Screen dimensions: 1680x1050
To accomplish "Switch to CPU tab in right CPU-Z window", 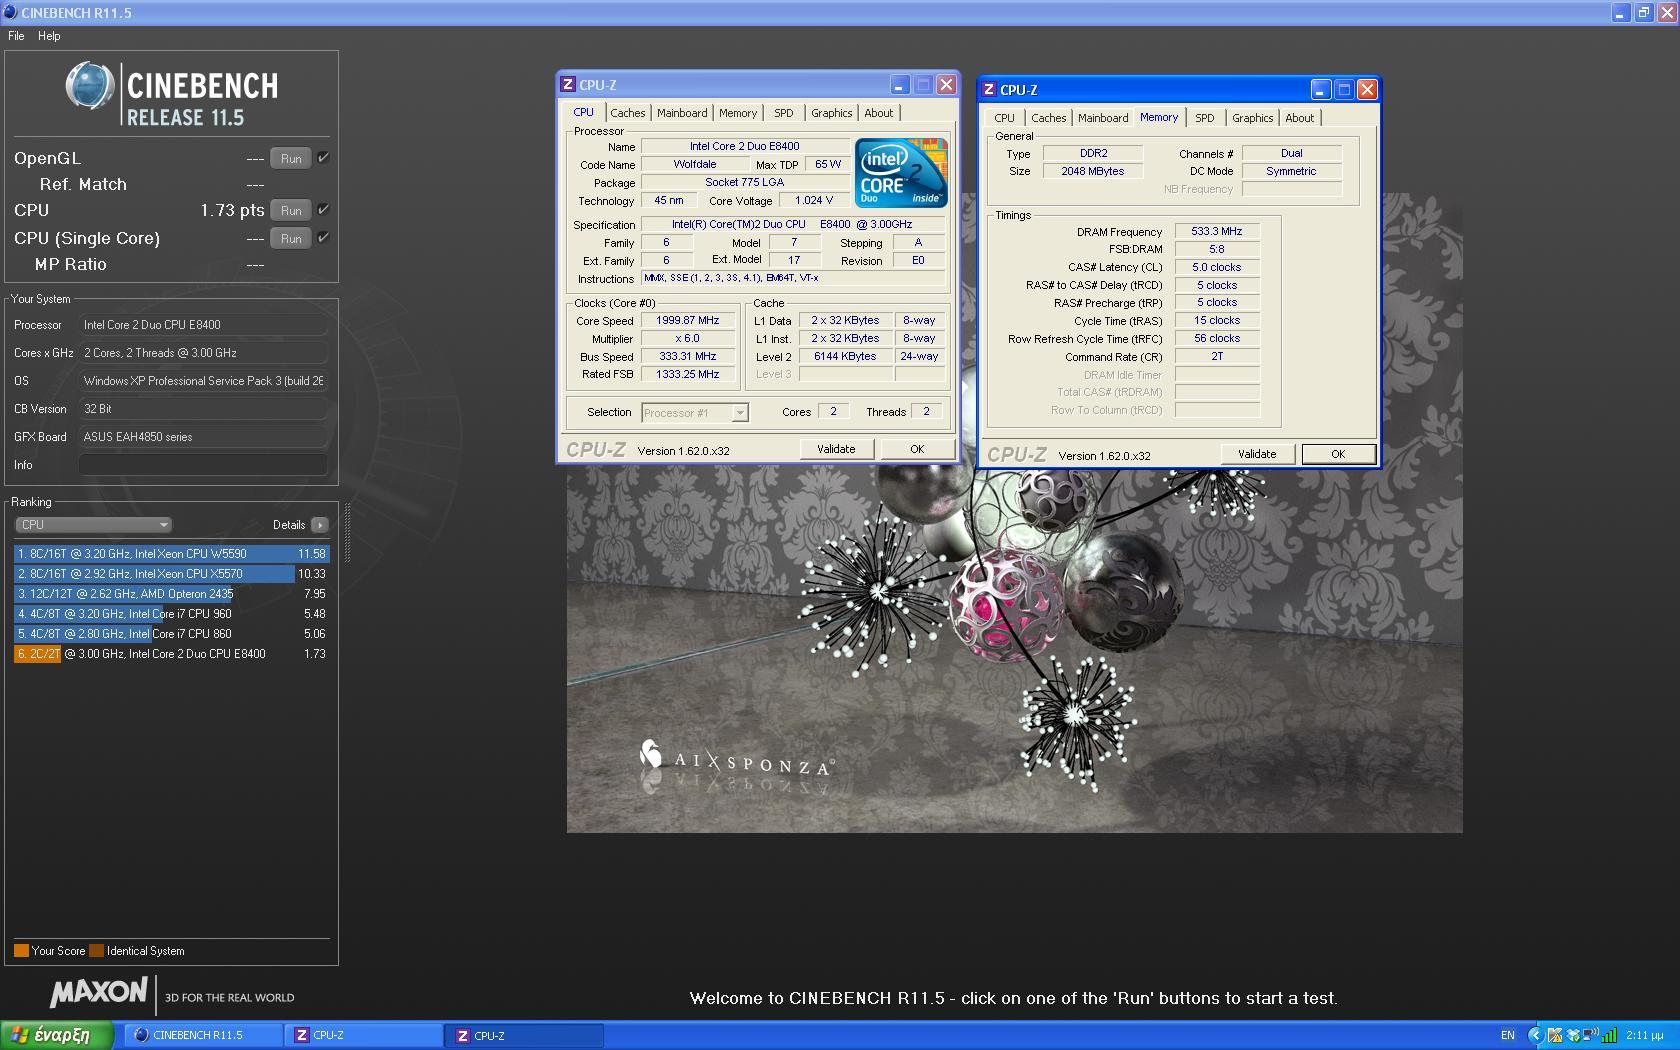I will 1004,118.
